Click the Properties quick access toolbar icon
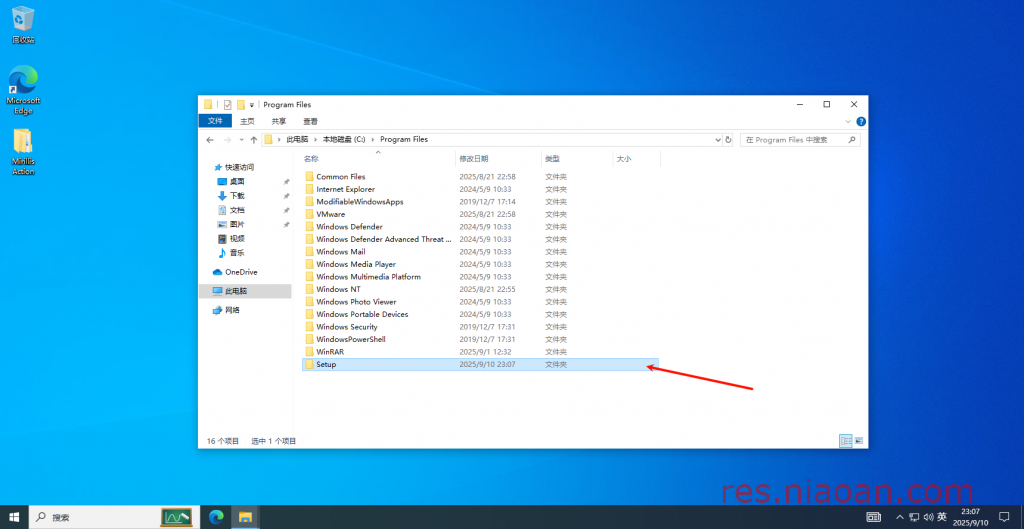 (x=227, y=104)
